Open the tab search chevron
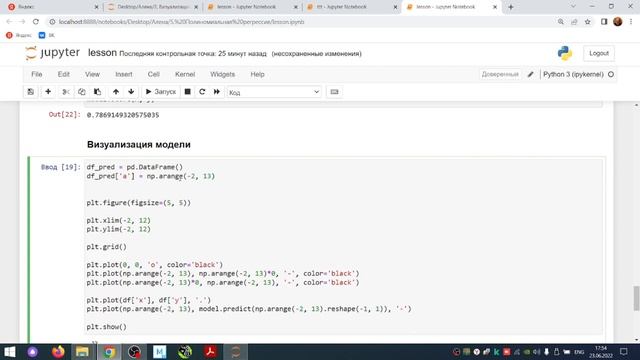The width and height of the screenshot is (640, 360). (573, 7)
